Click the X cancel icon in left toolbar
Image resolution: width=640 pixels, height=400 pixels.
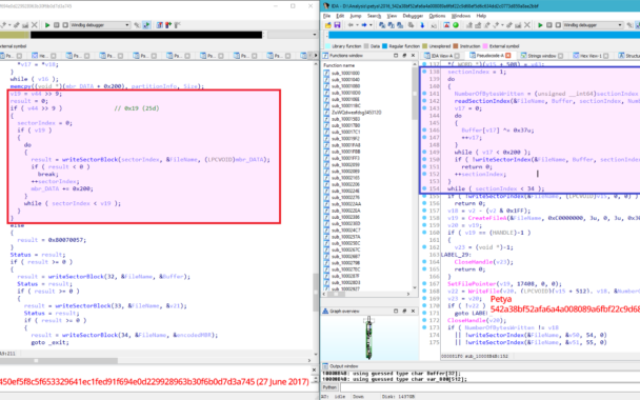tap(34, 25)
